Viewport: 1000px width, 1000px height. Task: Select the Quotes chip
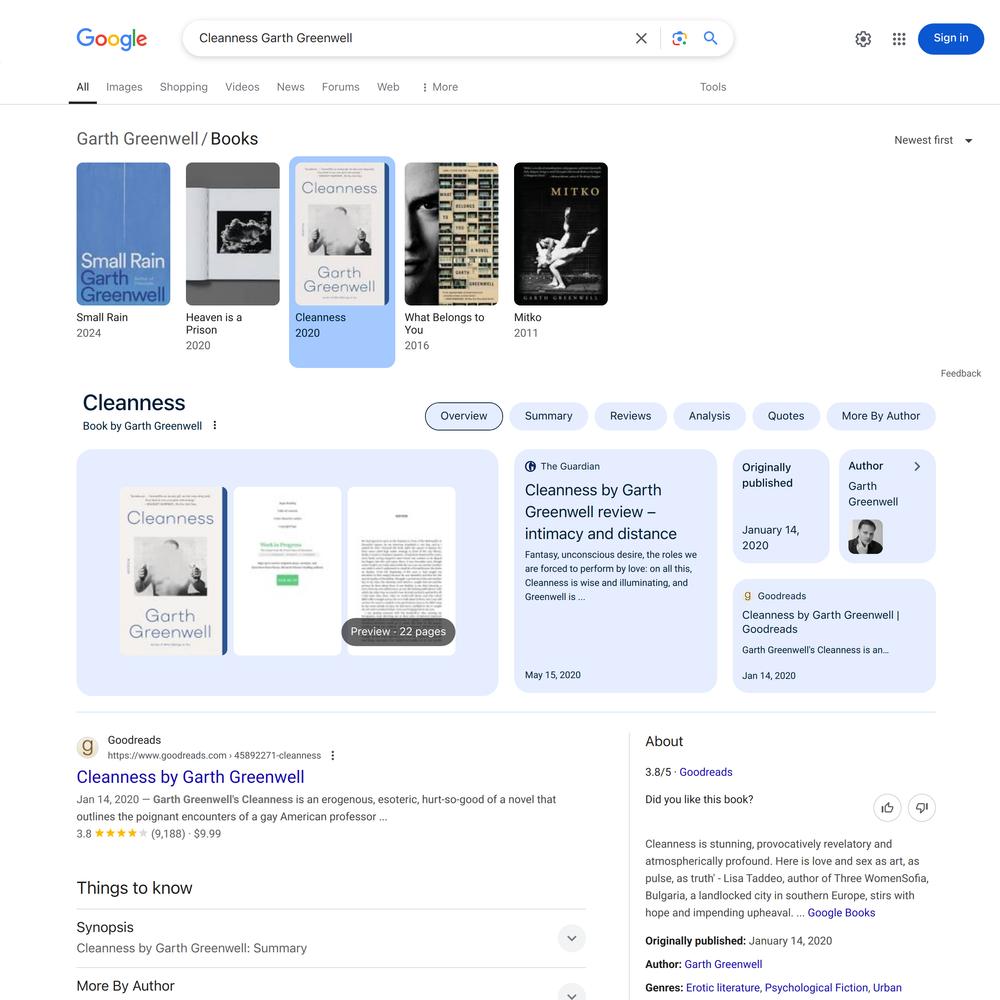[786, 416]
